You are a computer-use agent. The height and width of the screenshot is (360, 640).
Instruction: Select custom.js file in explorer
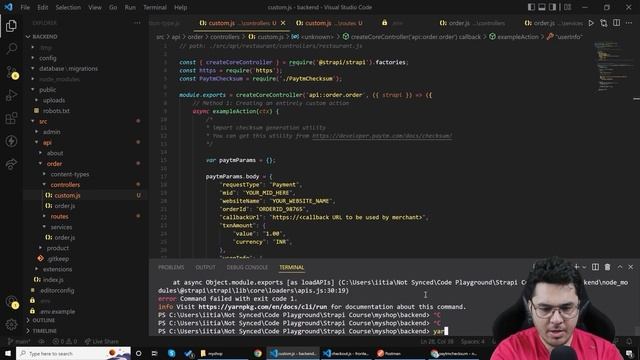coord(67,196)
